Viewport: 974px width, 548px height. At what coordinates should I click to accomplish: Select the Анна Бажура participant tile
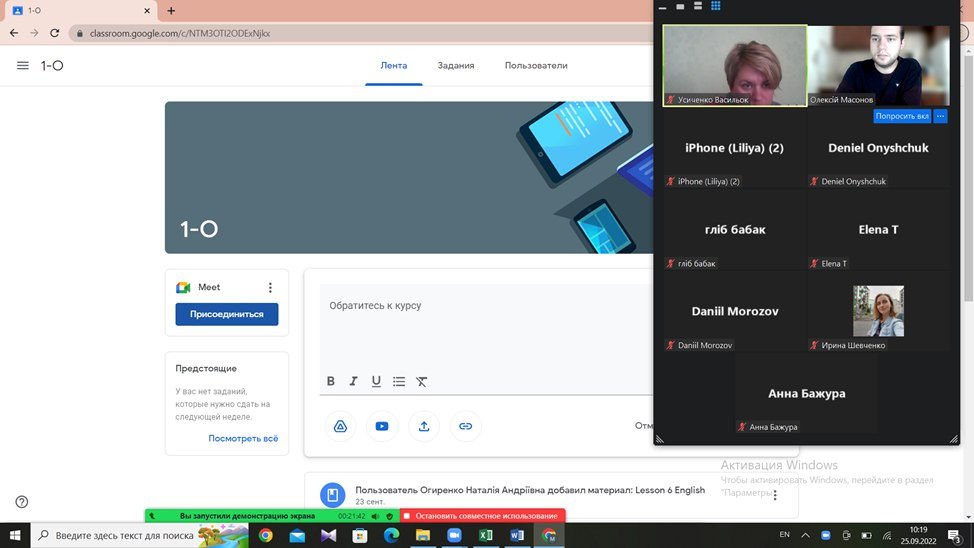tap(806, 393)
